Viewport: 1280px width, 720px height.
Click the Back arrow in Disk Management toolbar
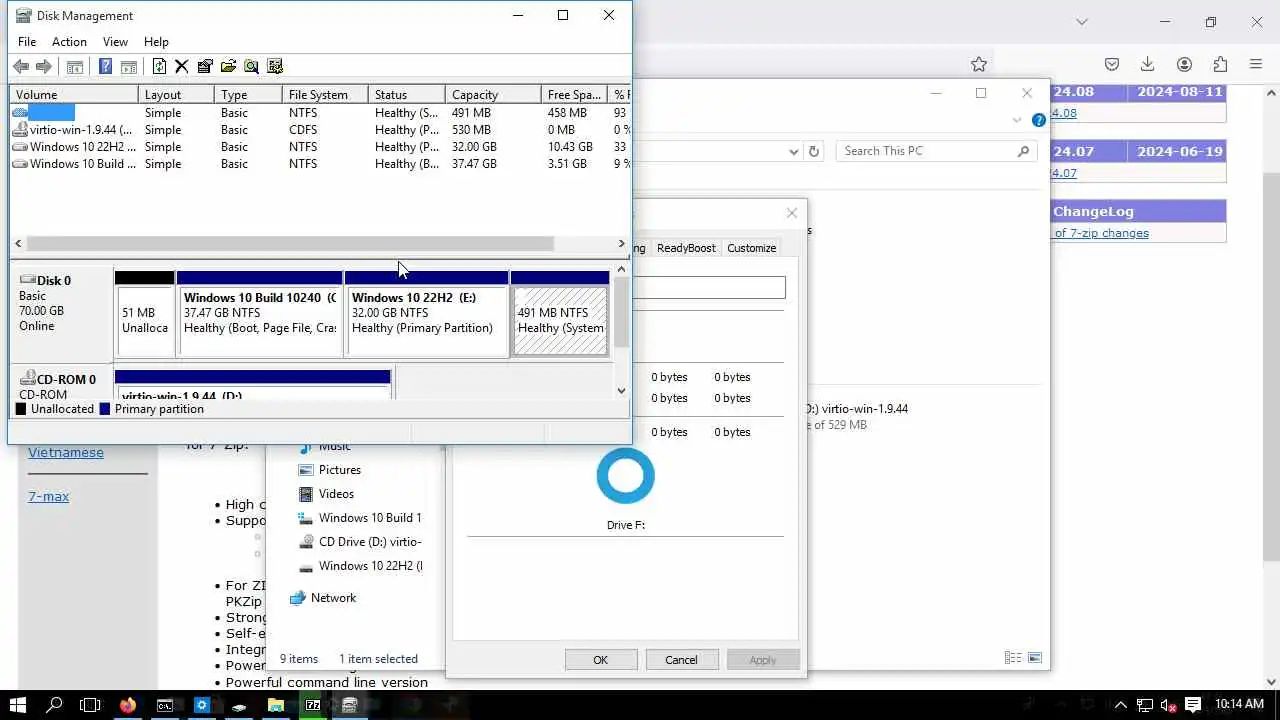click(x=21, y=66)
